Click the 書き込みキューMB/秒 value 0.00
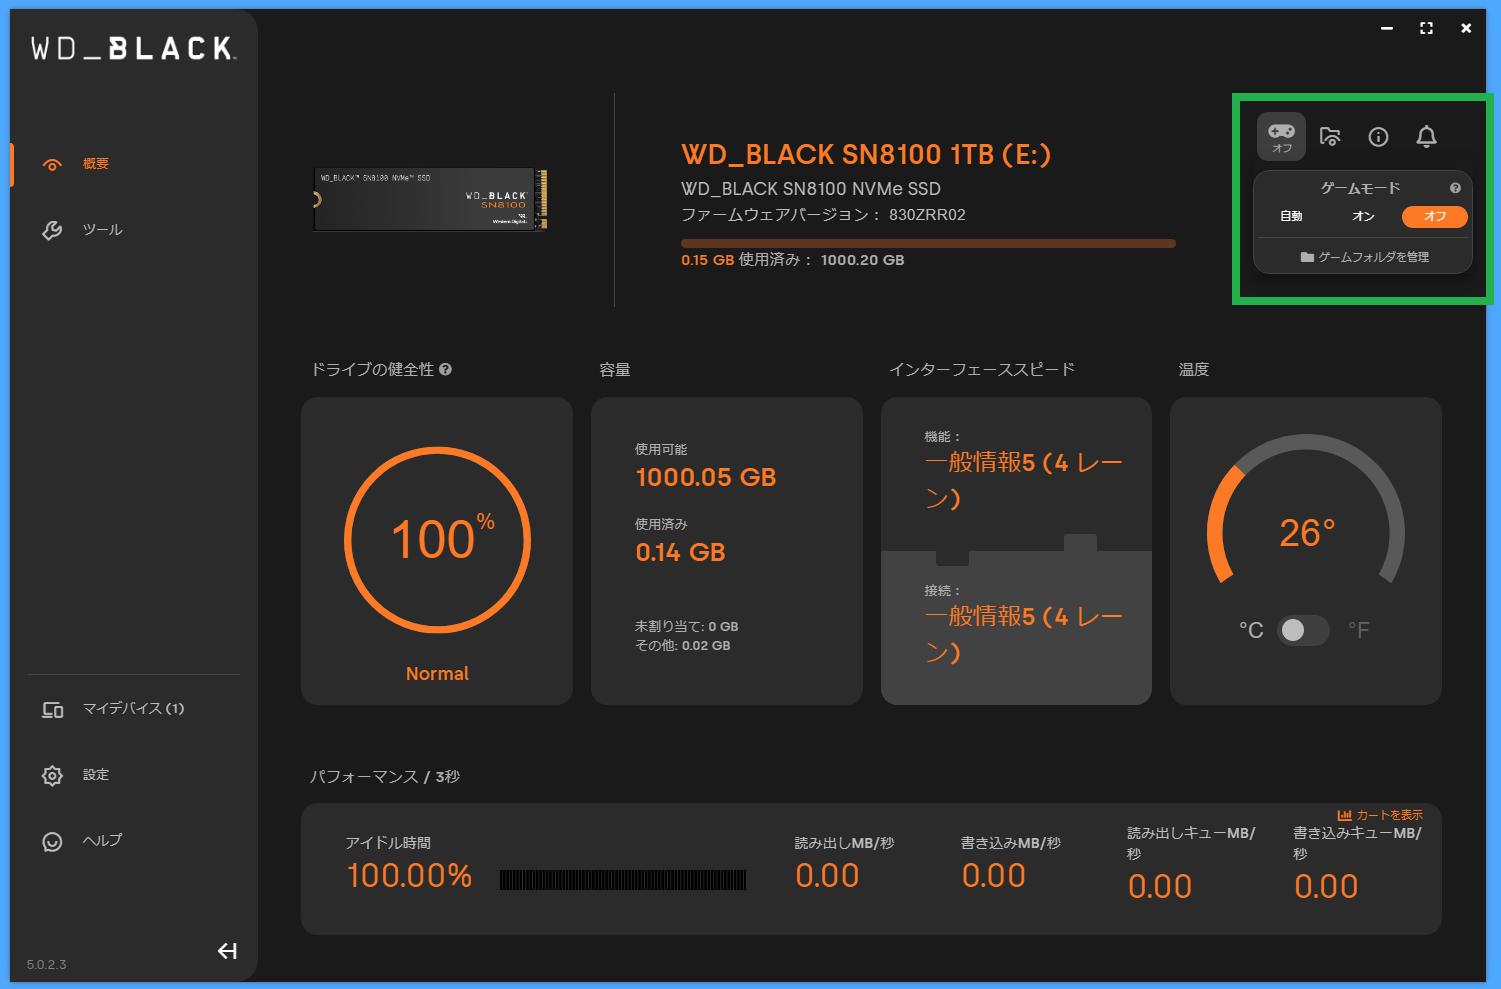 (x=1326, y=887)
